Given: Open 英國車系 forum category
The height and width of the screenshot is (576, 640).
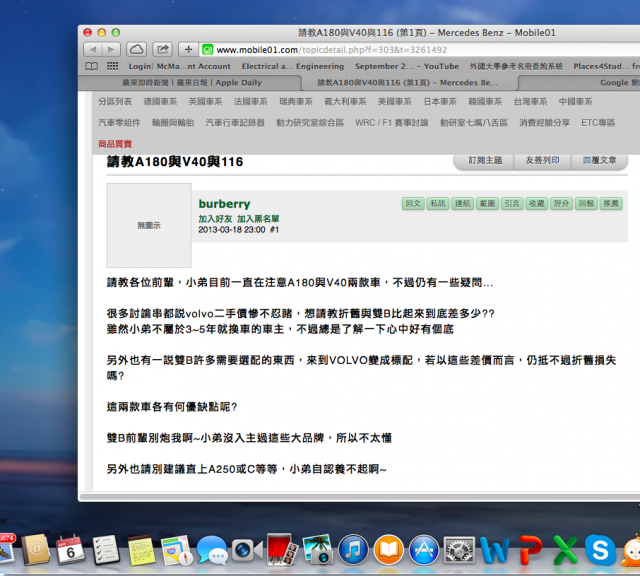Looking at the screenshot, I should 205,102.
